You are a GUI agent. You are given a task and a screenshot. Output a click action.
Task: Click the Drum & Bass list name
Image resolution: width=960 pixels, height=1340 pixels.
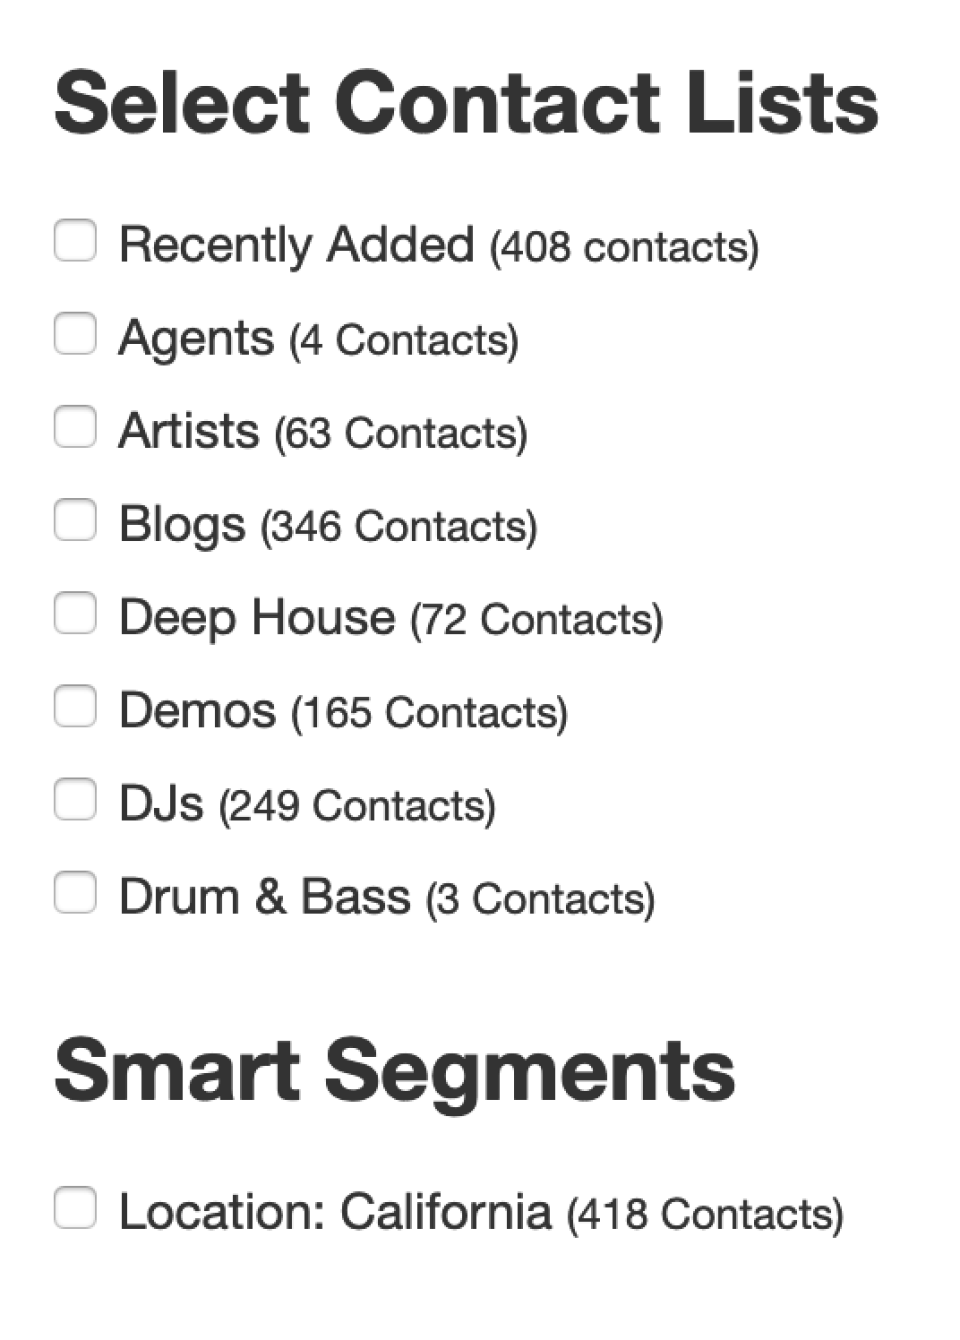coord(263,894)
